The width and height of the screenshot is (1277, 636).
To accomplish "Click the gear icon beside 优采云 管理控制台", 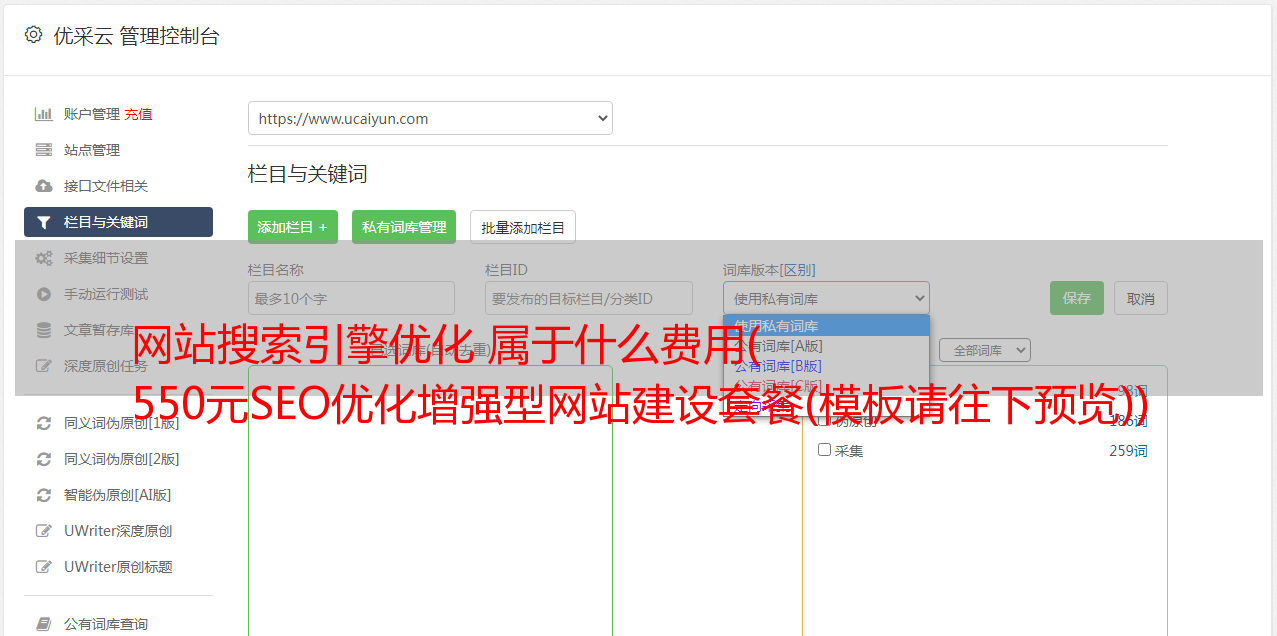I will coord(33,35).
